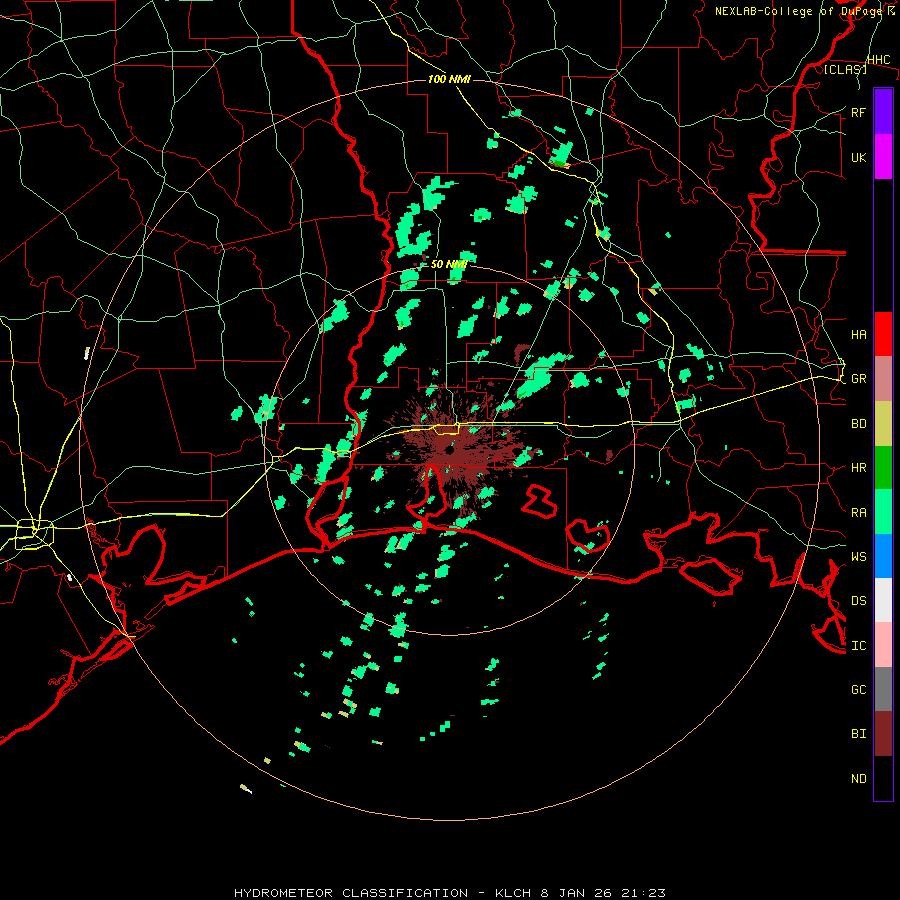This screenshot has height=900, width=900.
Task: Click the UK legend label
Action: (858, 157)
